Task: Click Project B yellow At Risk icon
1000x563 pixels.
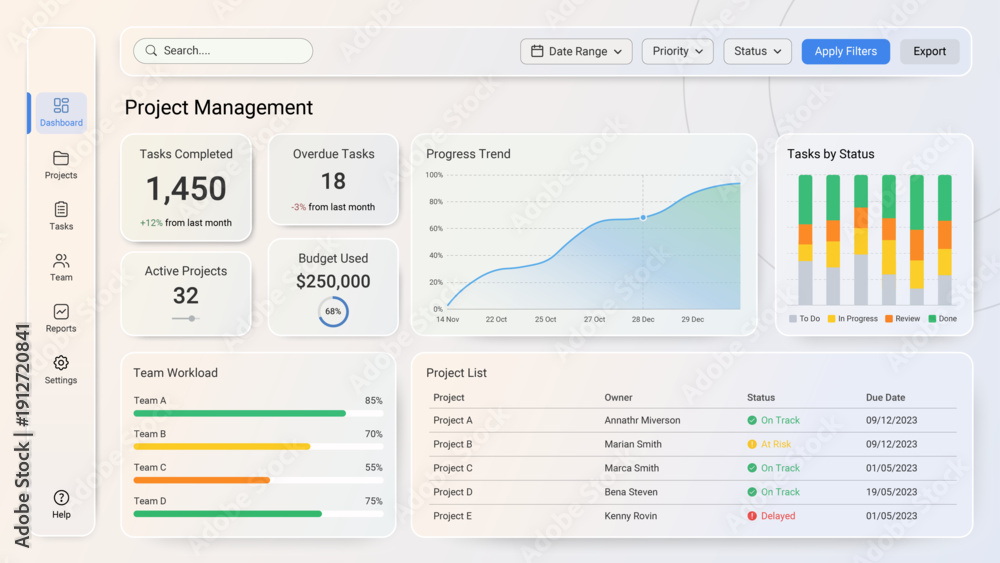Action: (x=752, y=444)
